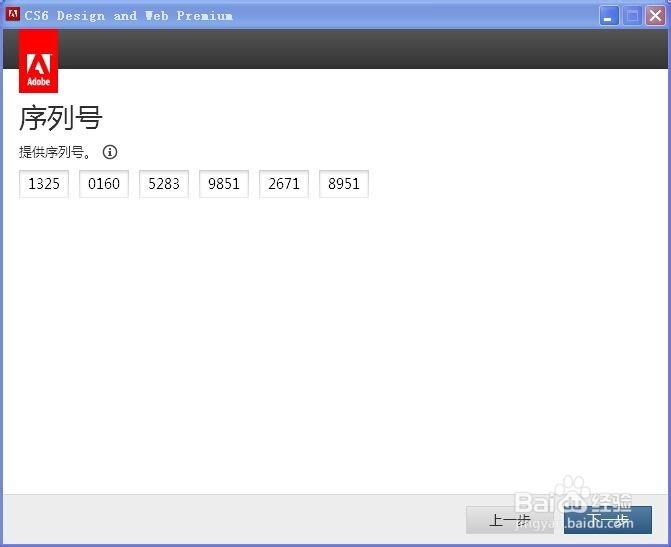The width and height of the screenshot is (671, 547).
Task: Select the serial field containing 1325
Action: [44, 184]
